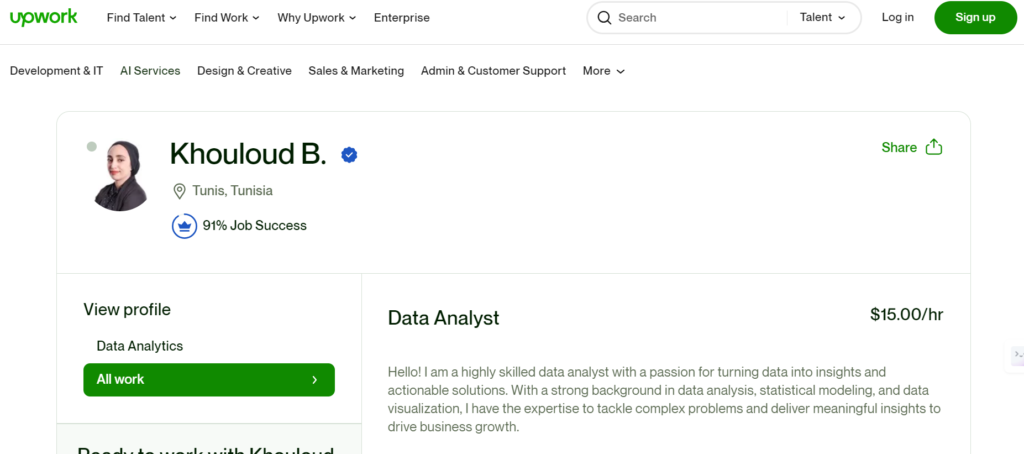Open the Enterprise menu item

point(401,17)
